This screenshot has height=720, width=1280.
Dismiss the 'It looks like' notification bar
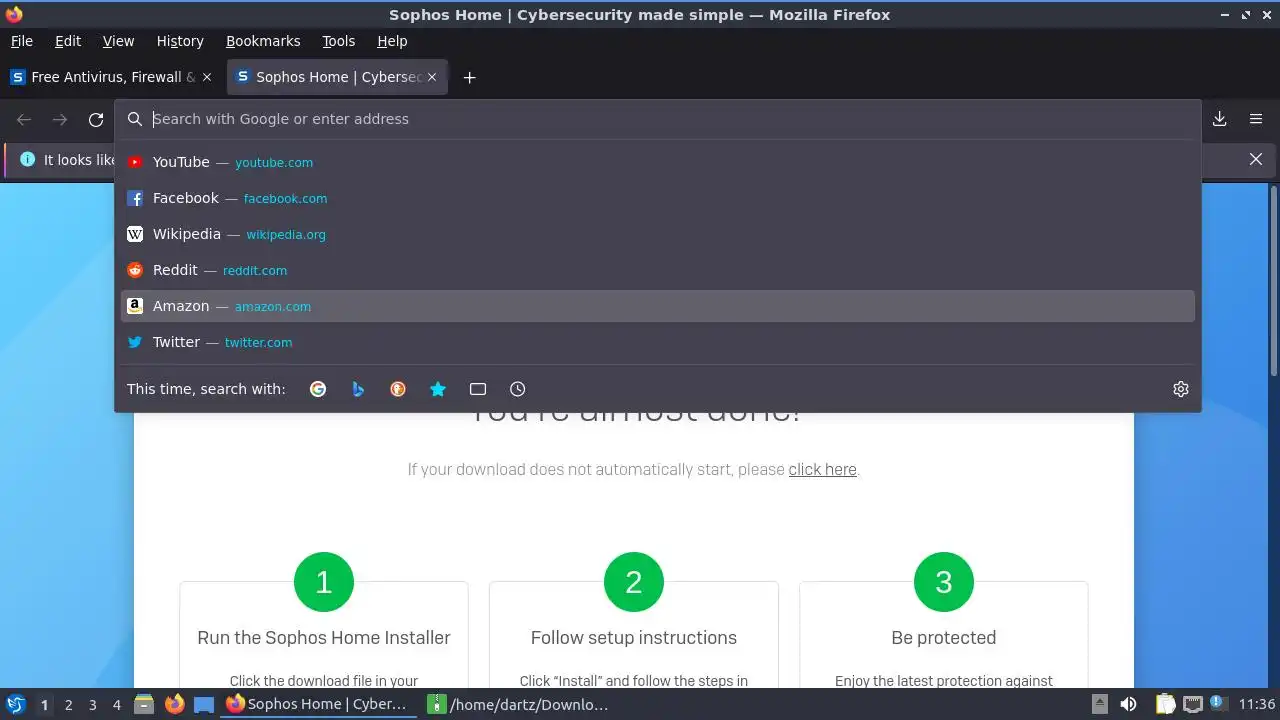[x=1256, y=159]
